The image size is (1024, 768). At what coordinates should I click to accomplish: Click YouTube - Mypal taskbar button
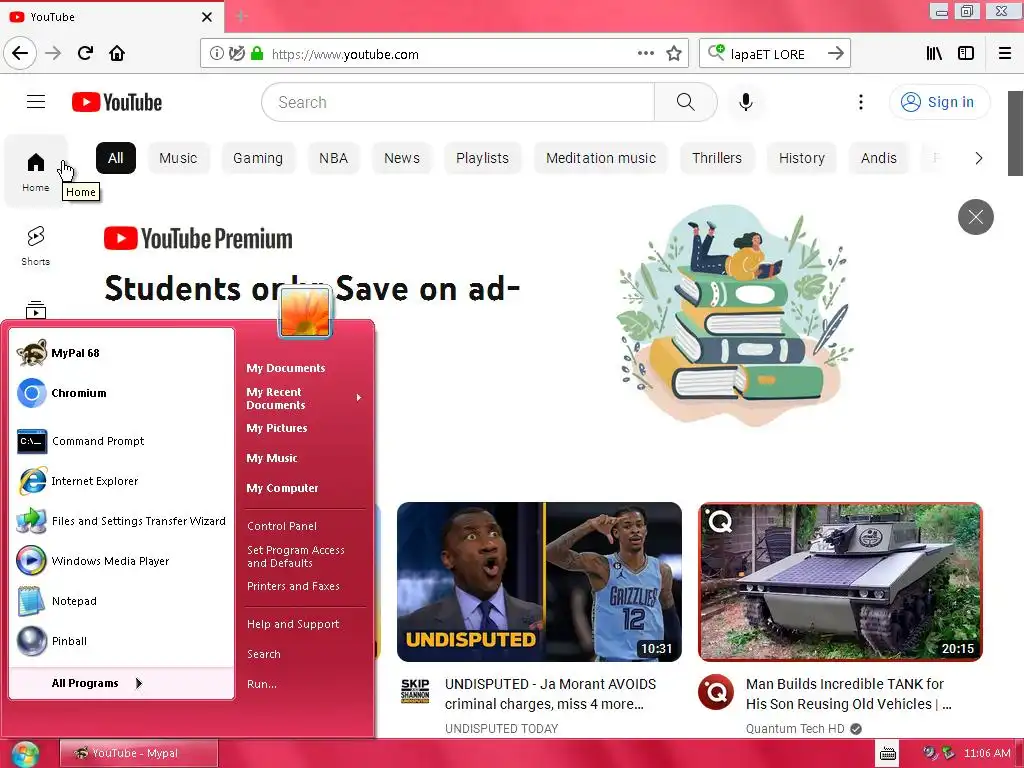click(x=138, y=753)
